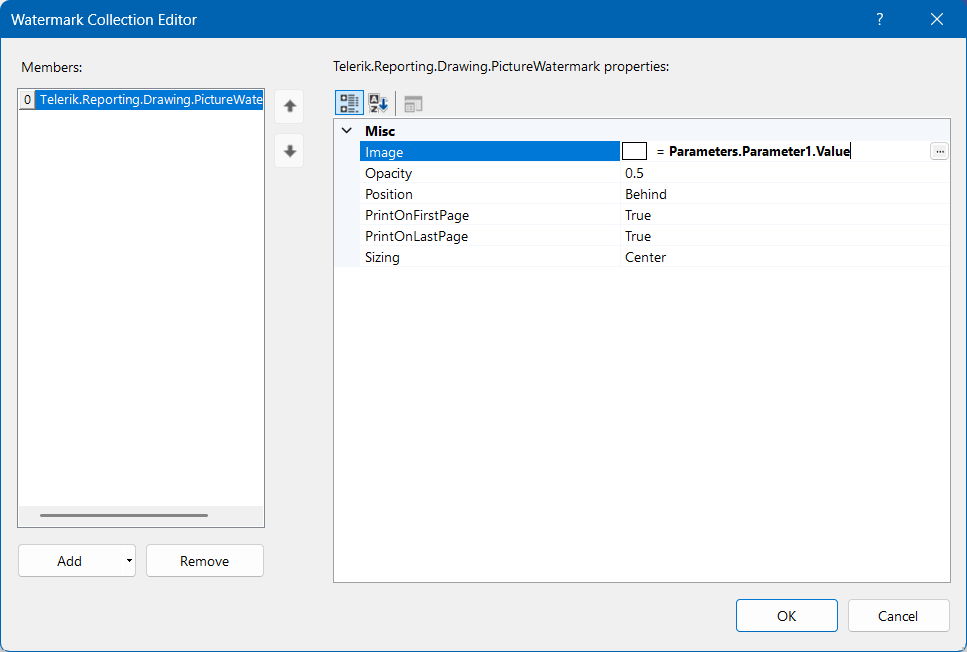Click the Image ellipsis browse button
Viewport: 967px width, 652px height.
pyautogui.click(x=939, y=151)
